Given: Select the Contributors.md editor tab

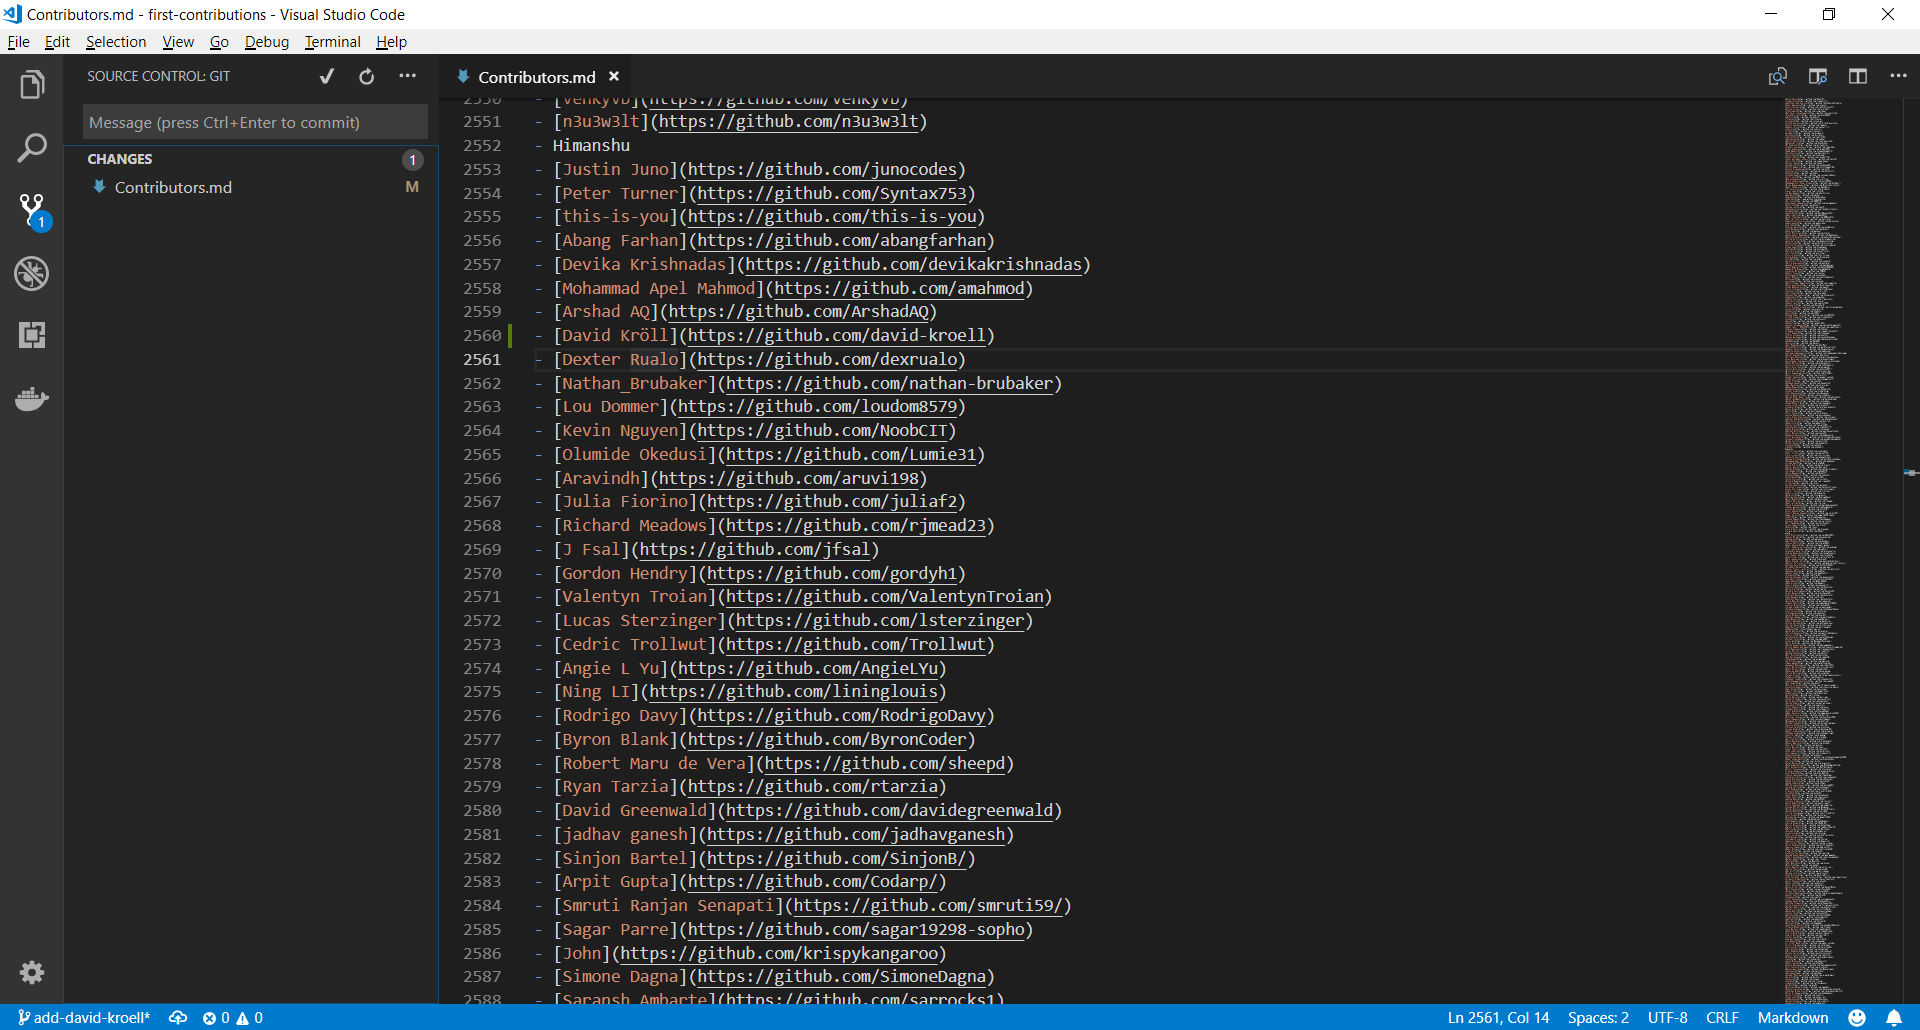Looking at the screenshot, I should pyautogui.click(x=535, y=76).
